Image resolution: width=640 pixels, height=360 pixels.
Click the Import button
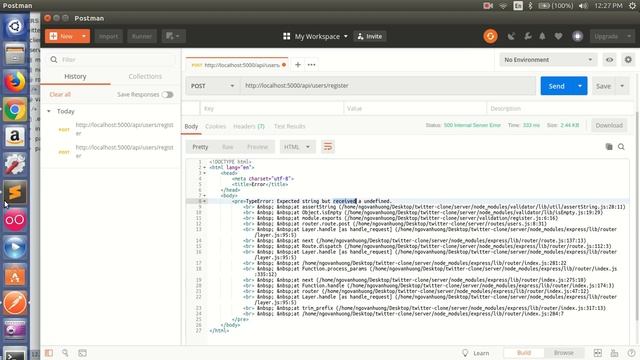[109, 36]
